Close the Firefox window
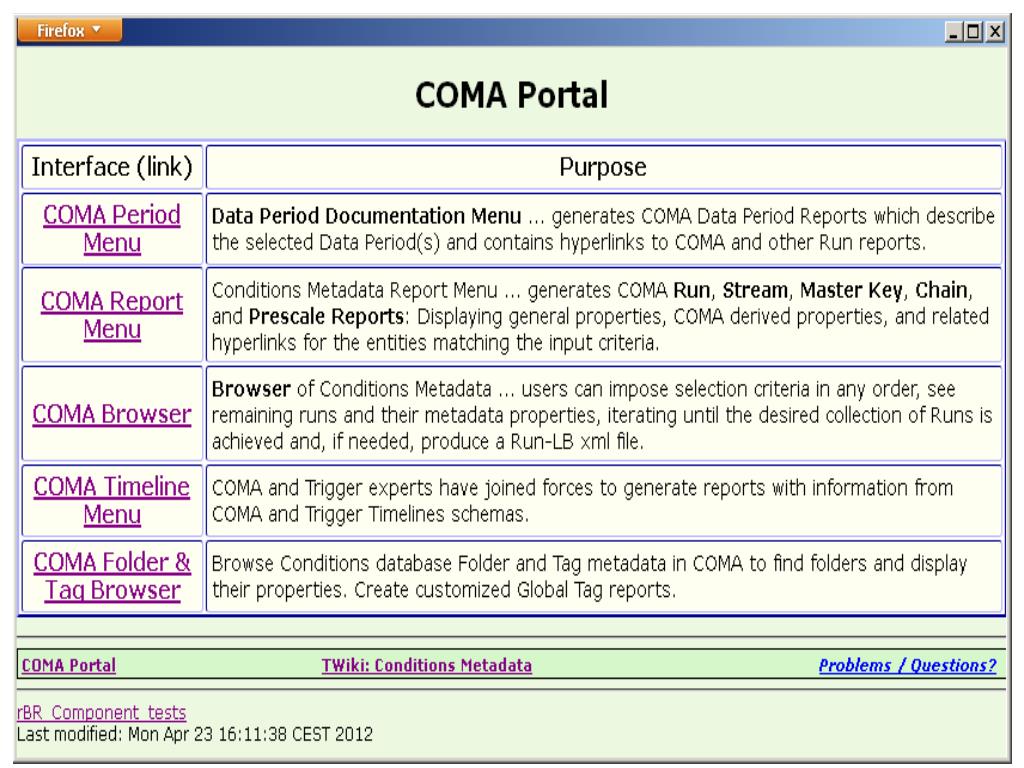 pos(995,31)
